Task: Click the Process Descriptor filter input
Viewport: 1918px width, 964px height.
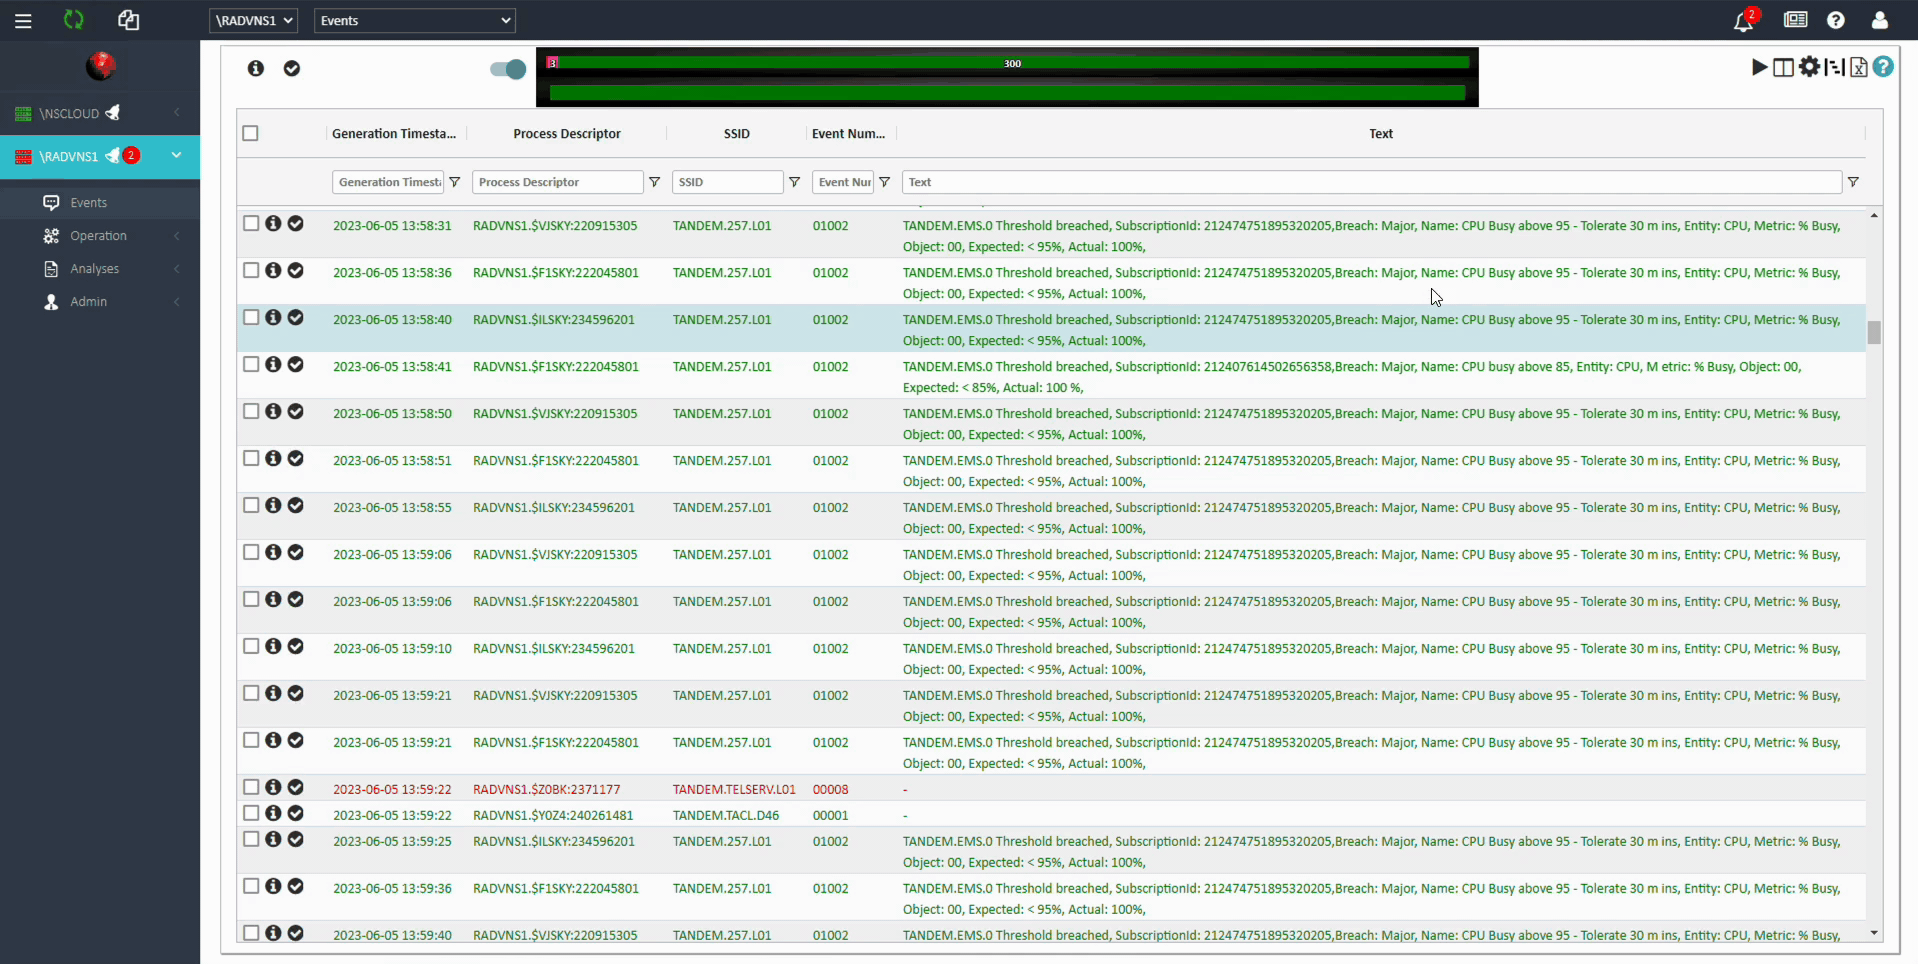Action: 558,182
